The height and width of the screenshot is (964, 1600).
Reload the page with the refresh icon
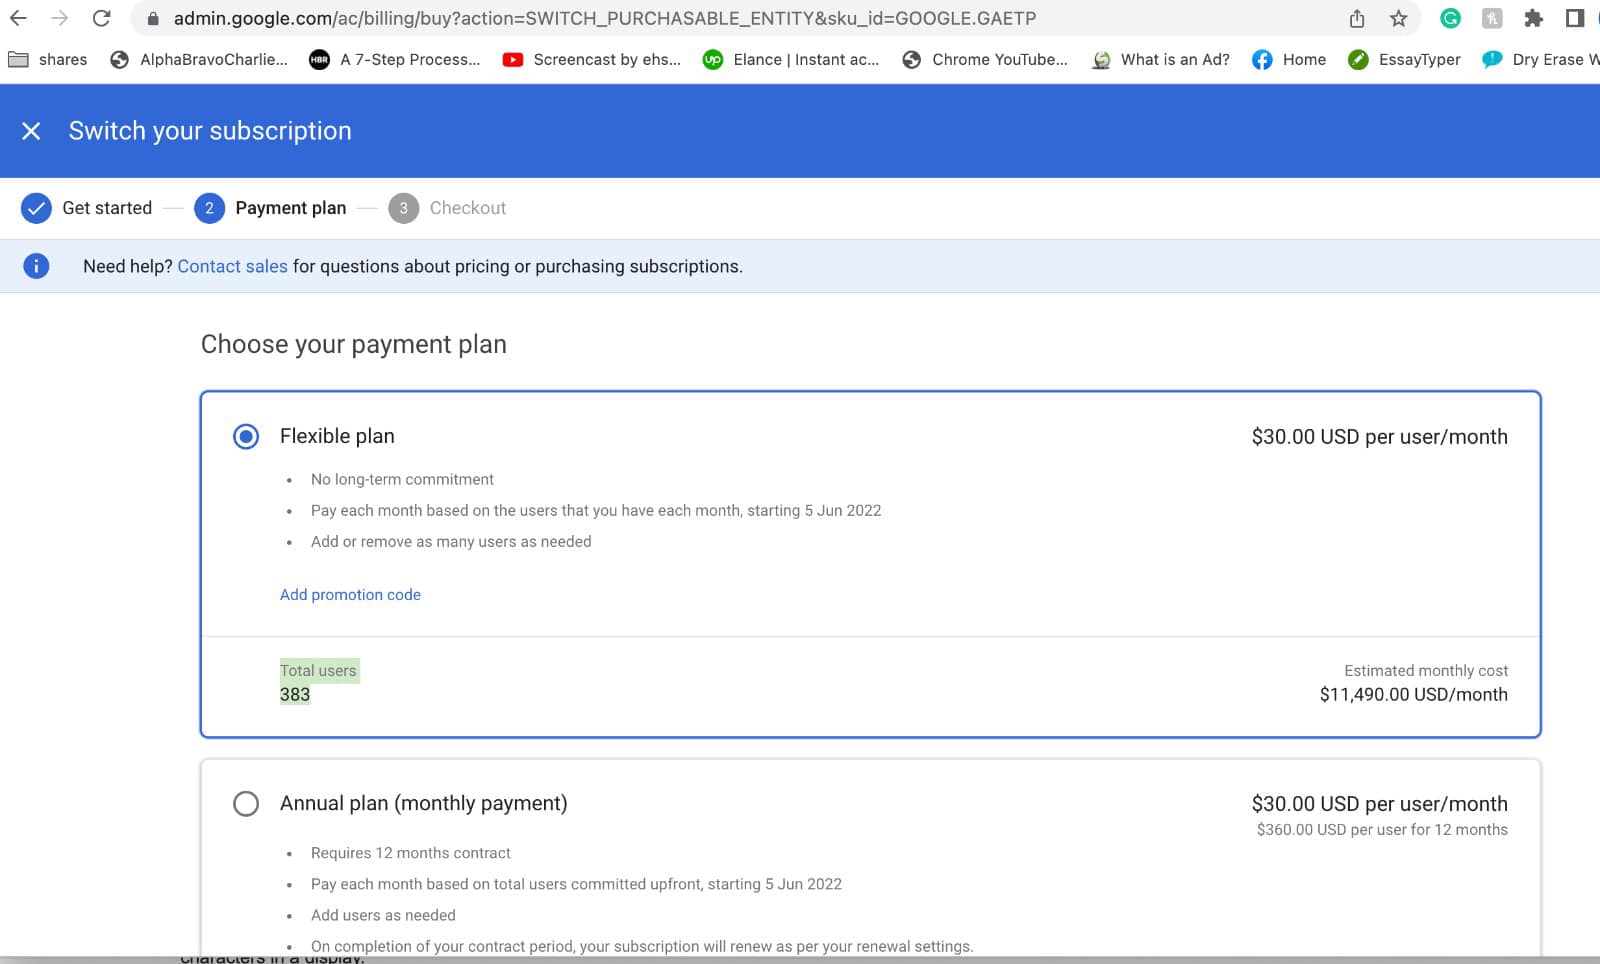tap(101, 18)
